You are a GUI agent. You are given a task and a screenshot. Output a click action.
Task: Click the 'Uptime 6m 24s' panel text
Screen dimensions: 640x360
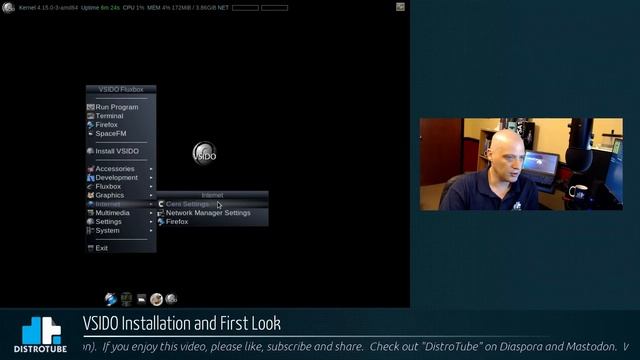click(100, 8)
